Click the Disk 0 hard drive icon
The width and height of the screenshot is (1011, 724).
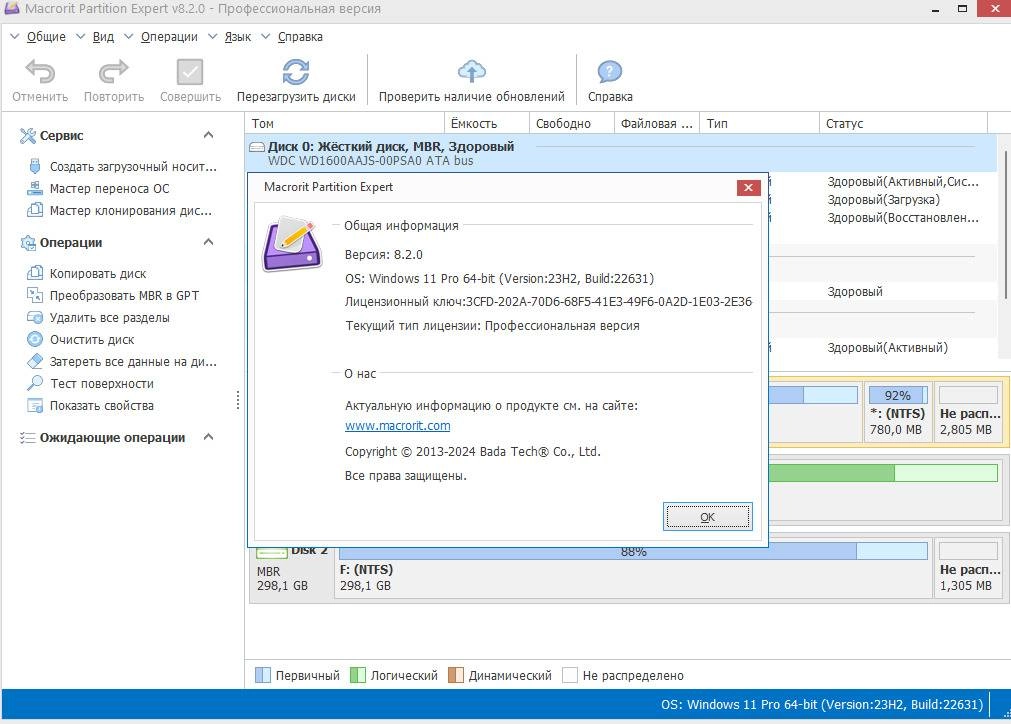coord(257,147)
